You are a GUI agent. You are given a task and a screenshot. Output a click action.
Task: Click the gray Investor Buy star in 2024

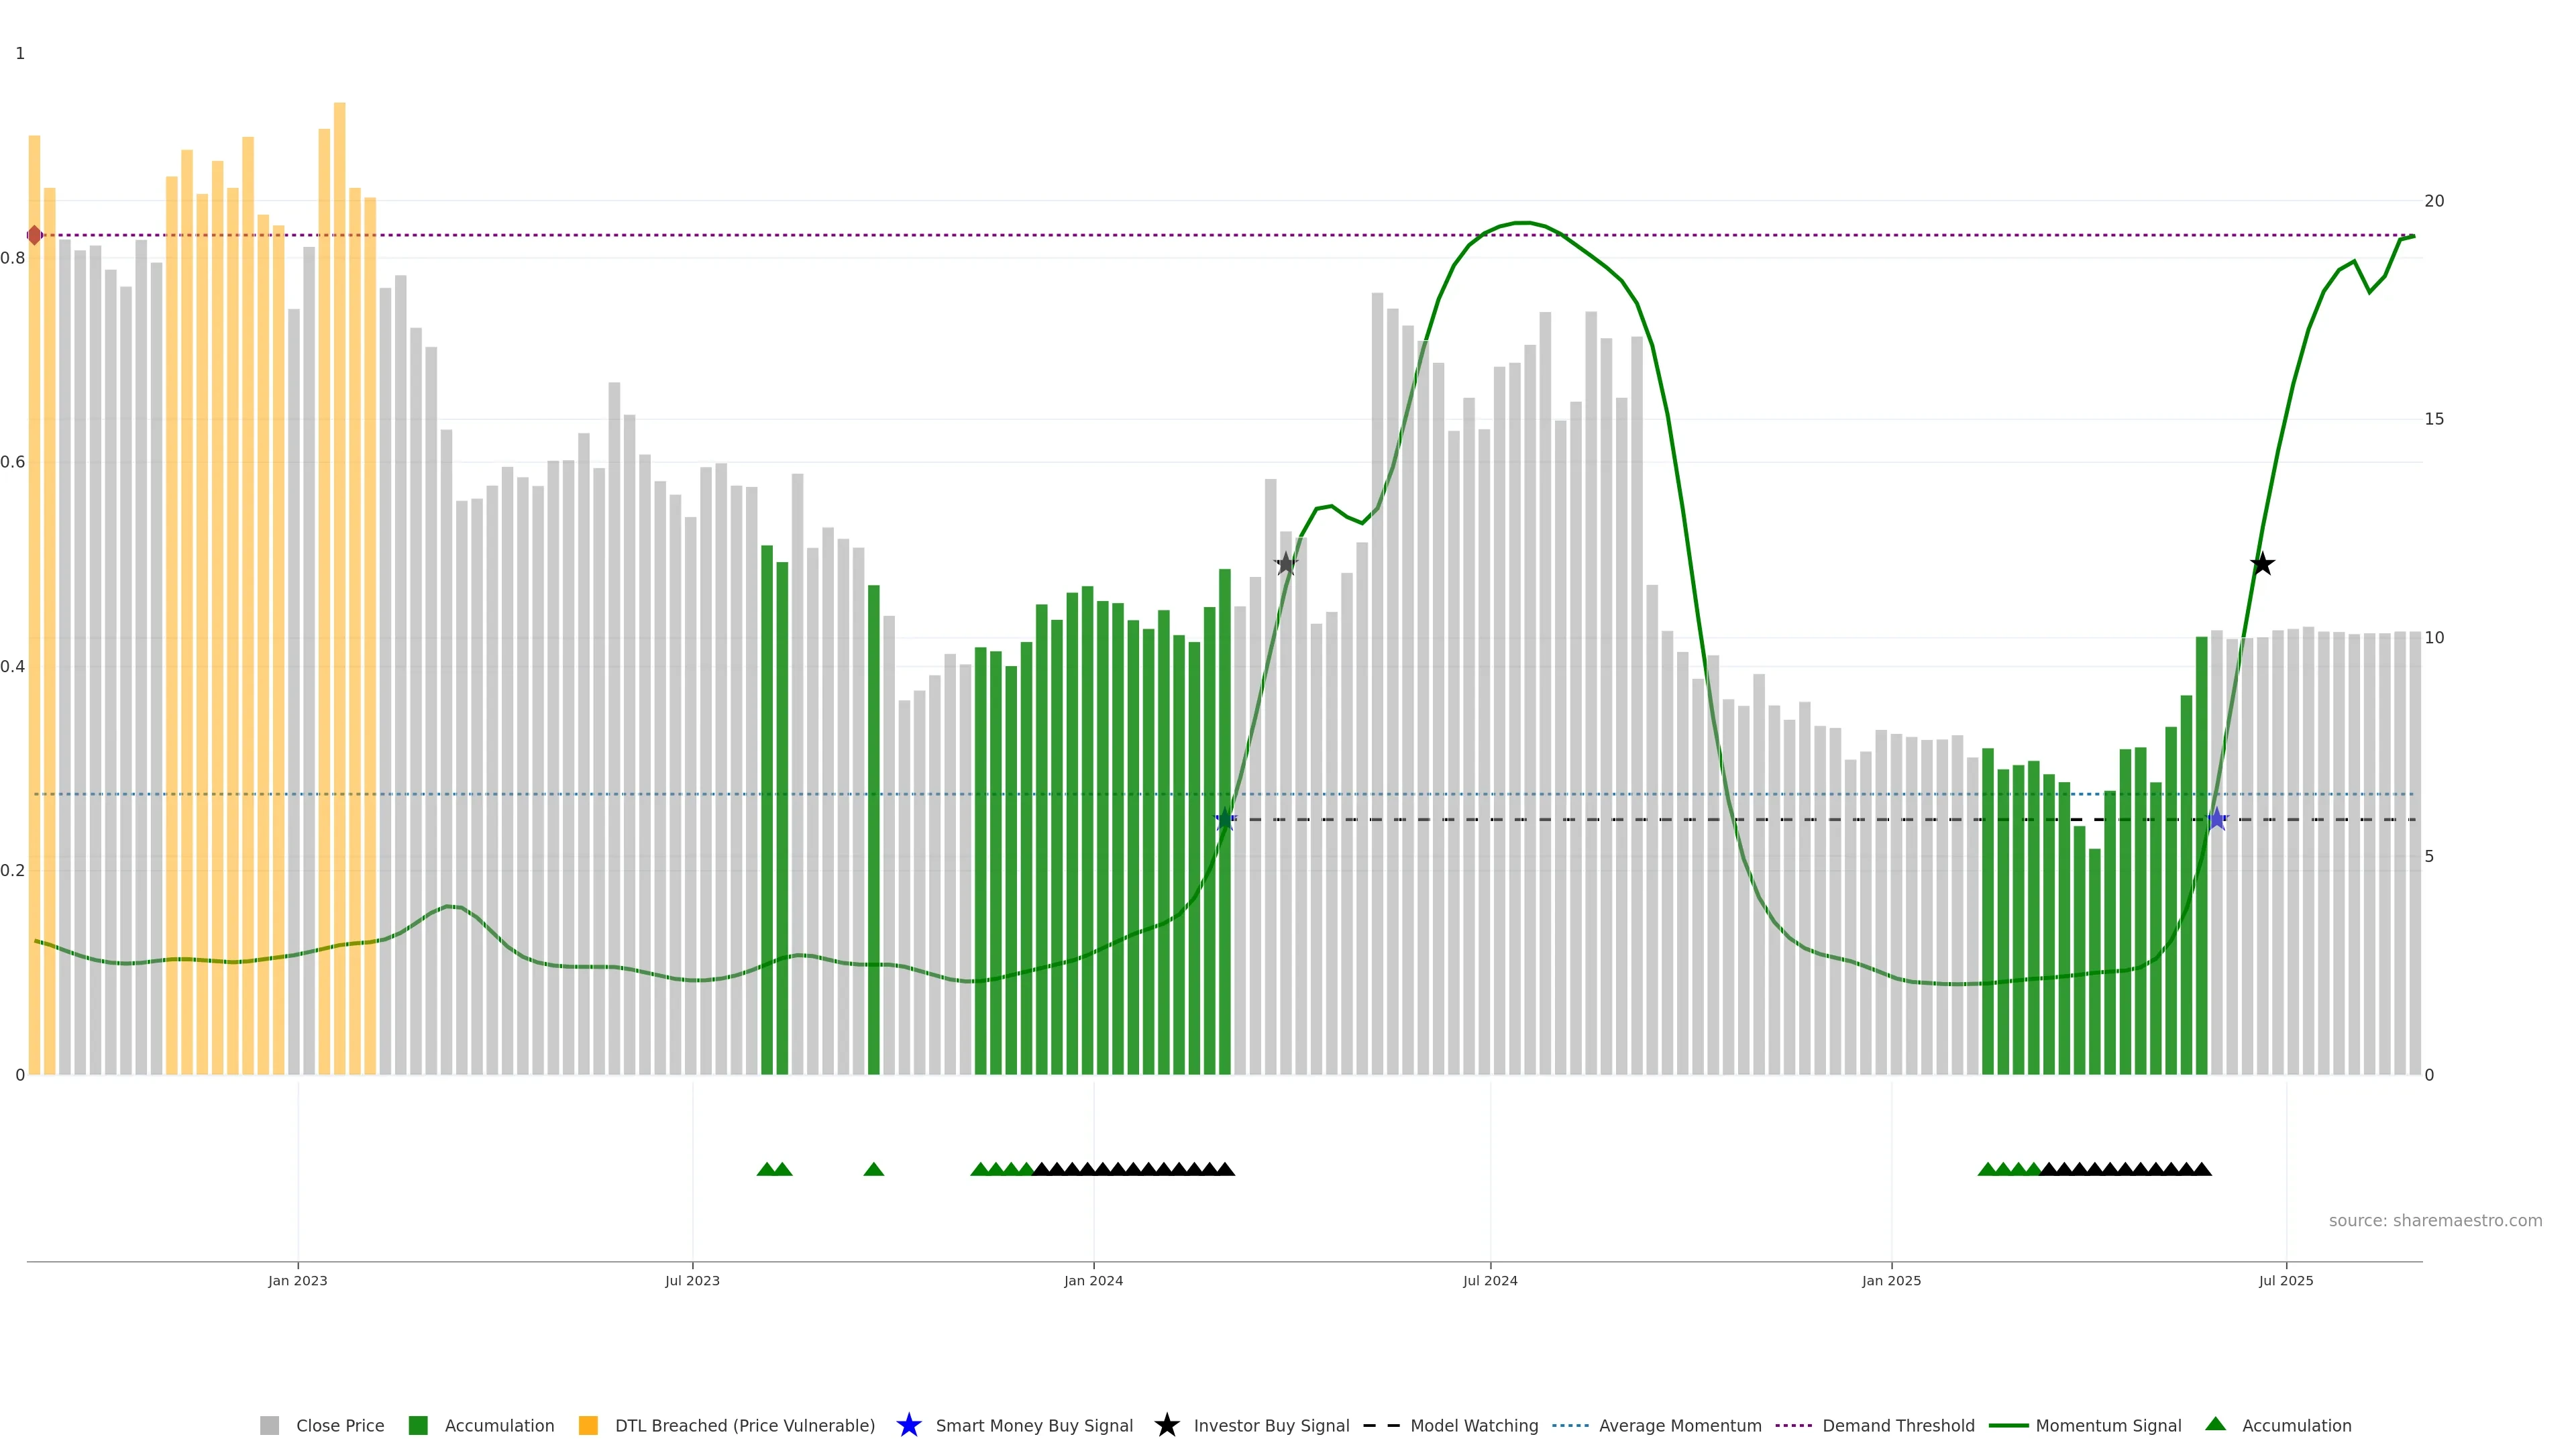(1286, 564)
